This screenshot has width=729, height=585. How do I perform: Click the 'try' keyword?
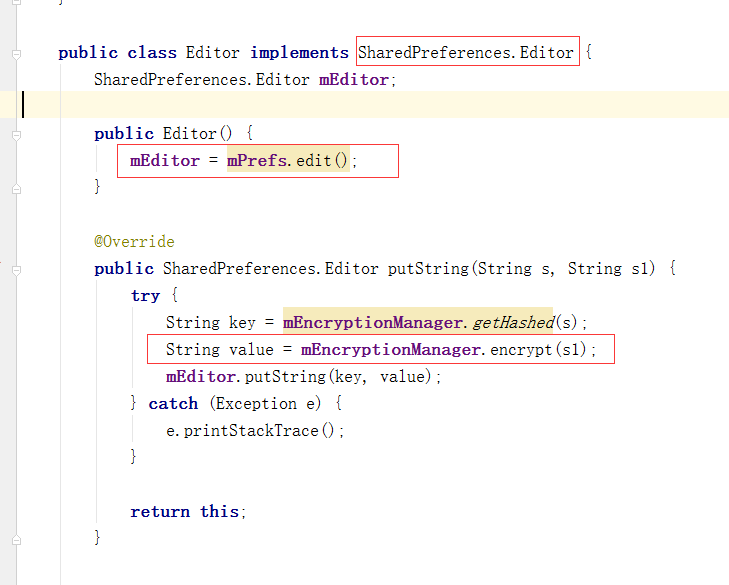145,296
